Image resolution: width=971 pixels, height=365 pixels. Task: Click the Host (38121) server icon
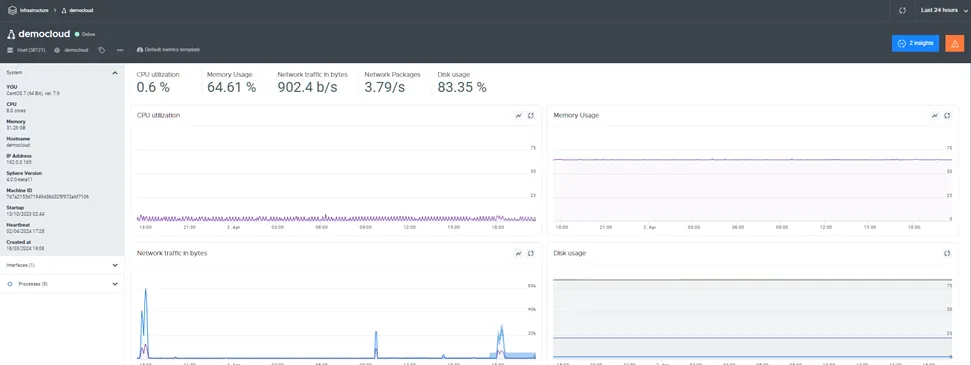tap(10, 50)
